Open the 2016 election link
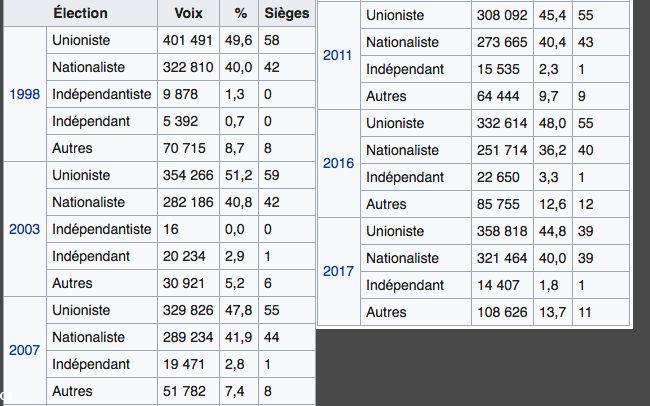The width and height of the screenshot is (650, 406). click(x=338, y=163)
